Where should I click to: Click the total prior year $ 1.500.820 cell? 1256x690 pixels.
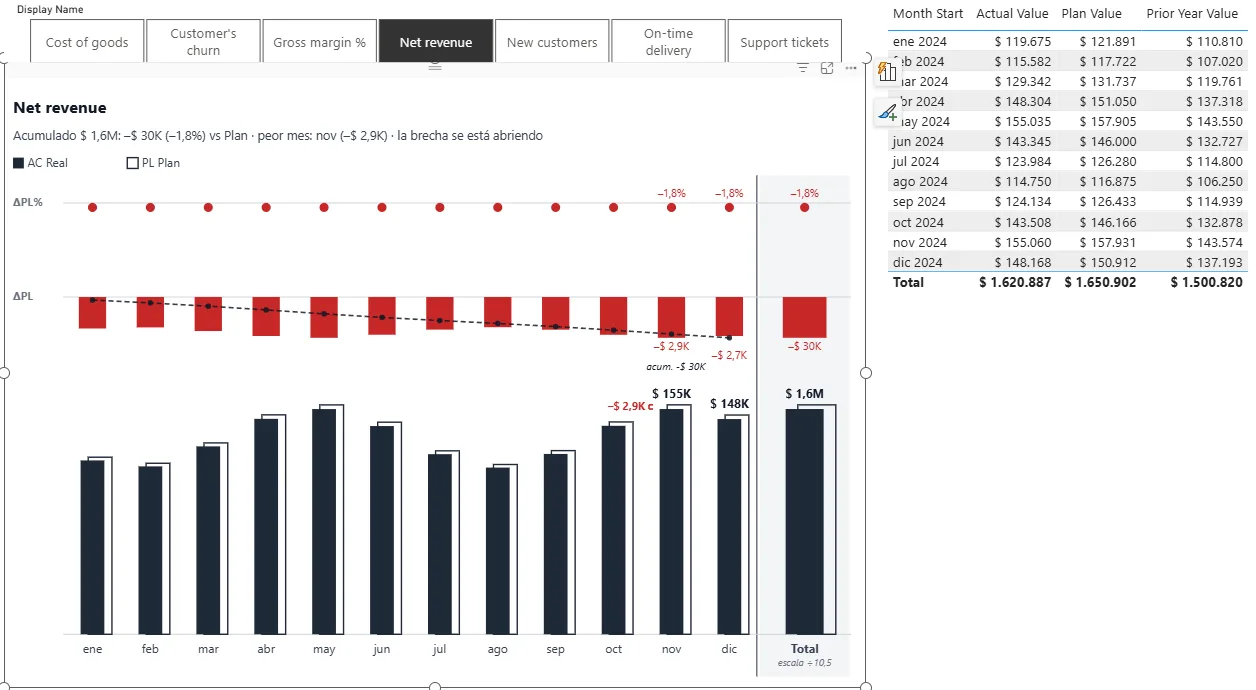click(x=1207, y=282)
